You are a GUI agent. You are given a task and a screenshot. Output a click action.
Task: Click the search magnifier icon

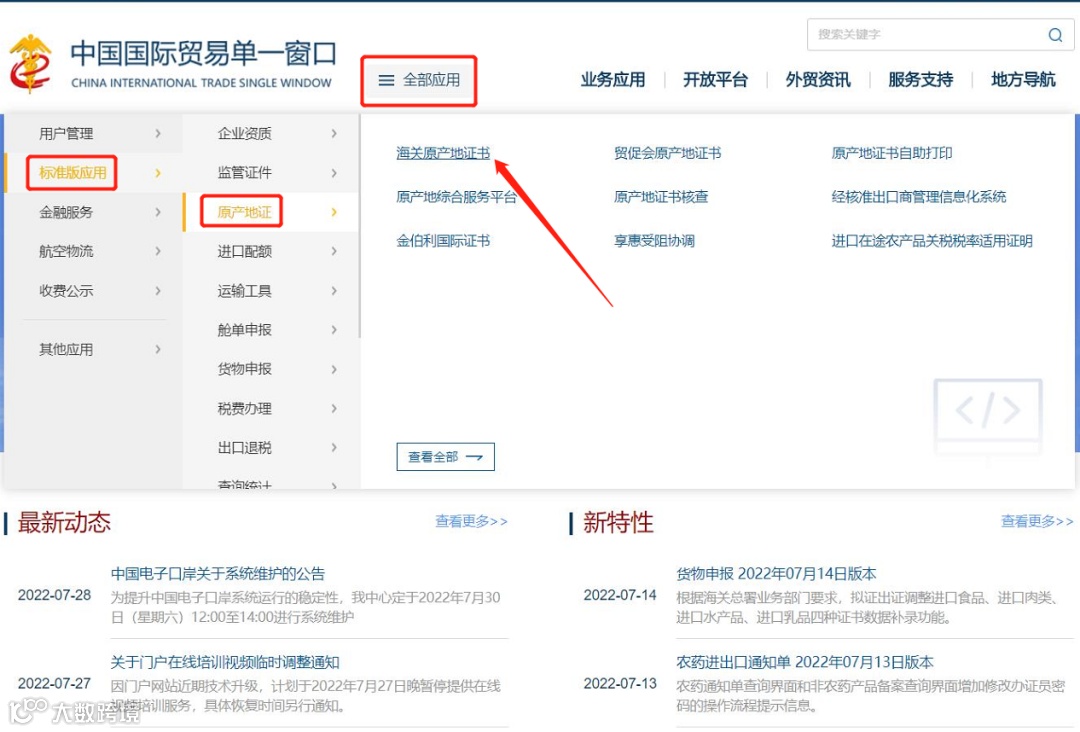pos(1055,34)
